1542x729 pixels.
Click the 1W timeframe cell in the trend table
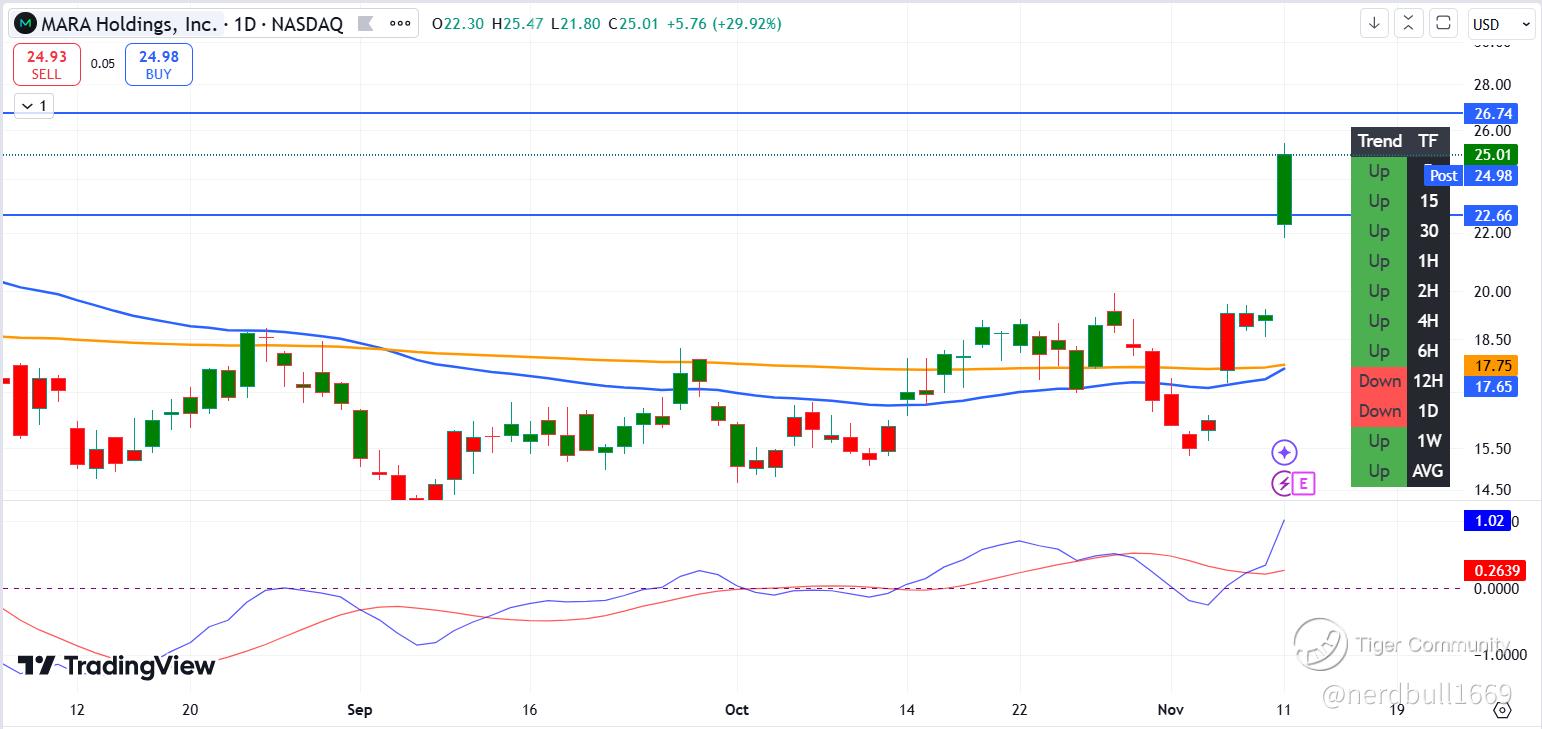[x=1428, y=441]
